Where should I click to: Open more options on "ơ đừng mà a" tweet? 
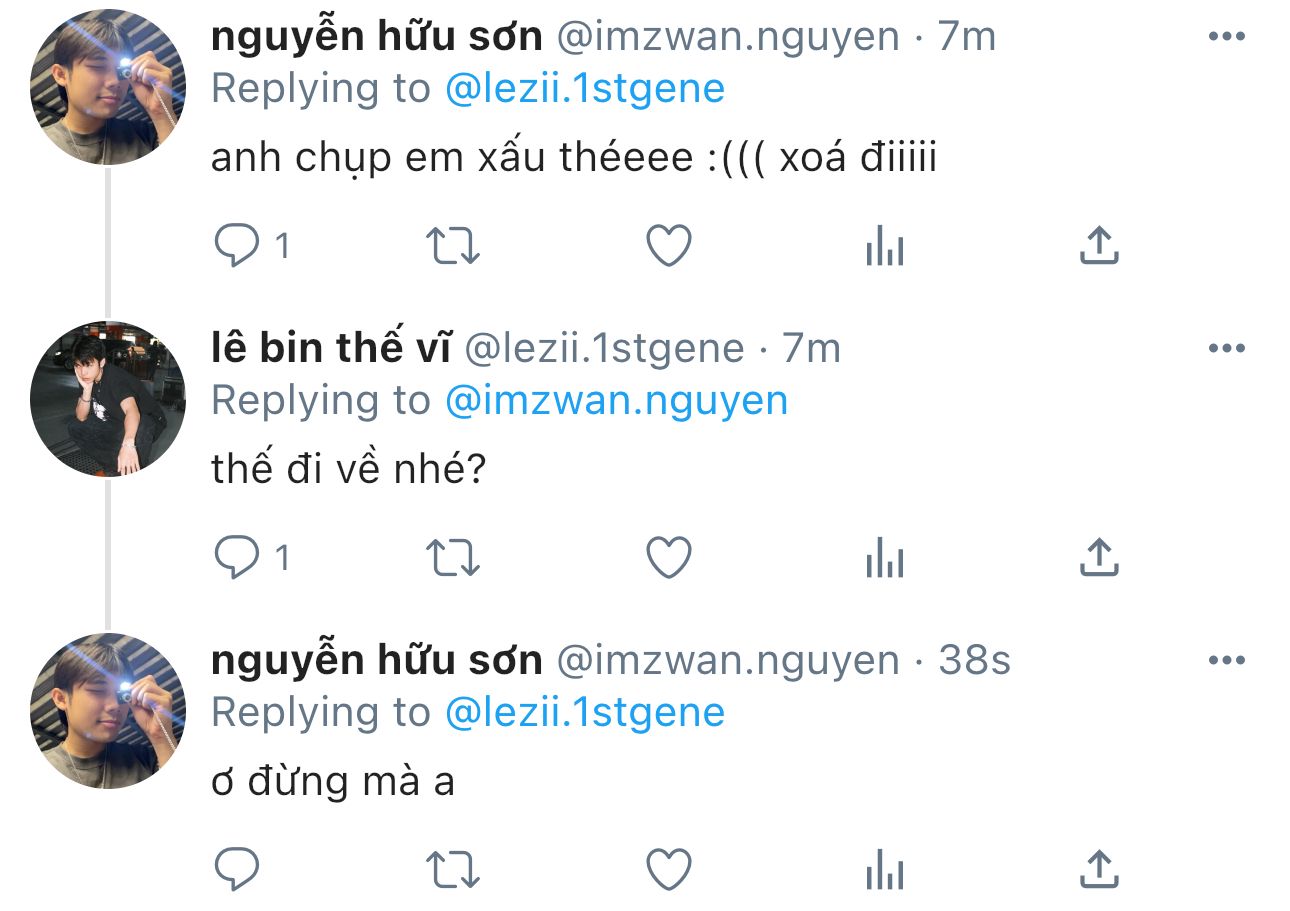click(x=1226, y=661)
